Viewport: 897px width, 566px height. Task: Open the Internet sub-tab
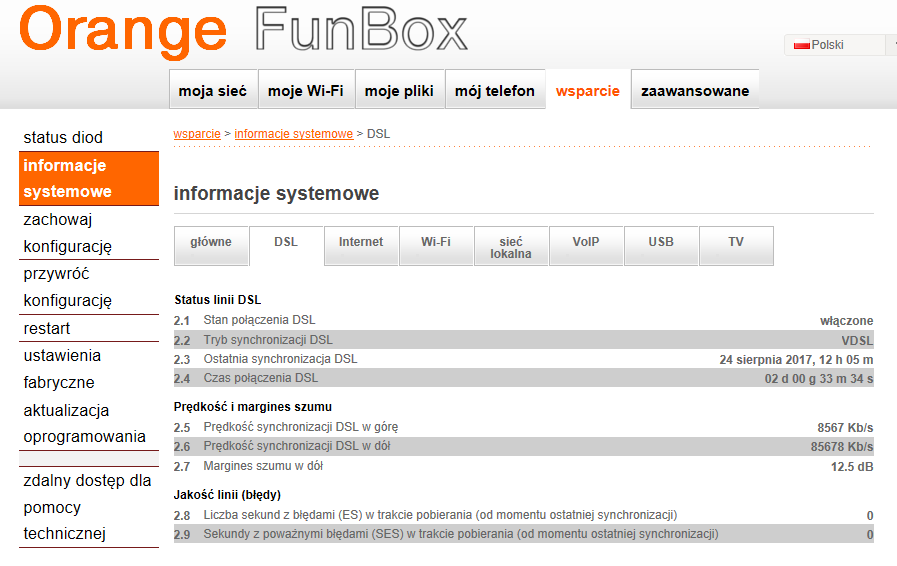tap(361, 246)
